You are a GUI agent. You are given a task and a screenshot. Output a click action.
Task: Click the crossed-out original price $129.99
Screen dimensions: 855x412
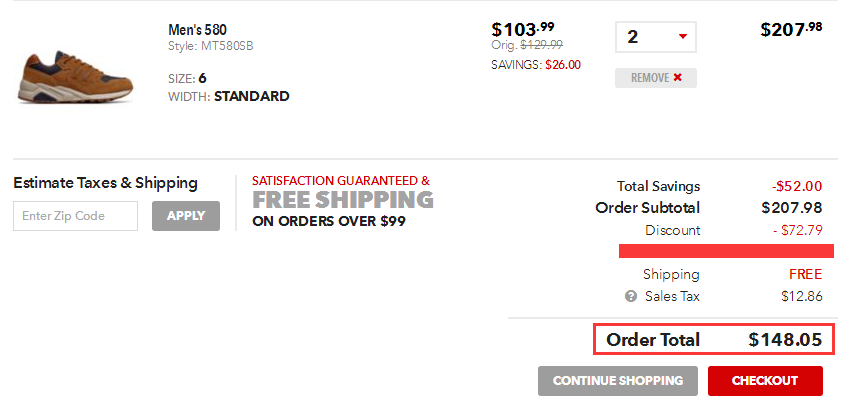pyautogui.click(x=541, y=45)
